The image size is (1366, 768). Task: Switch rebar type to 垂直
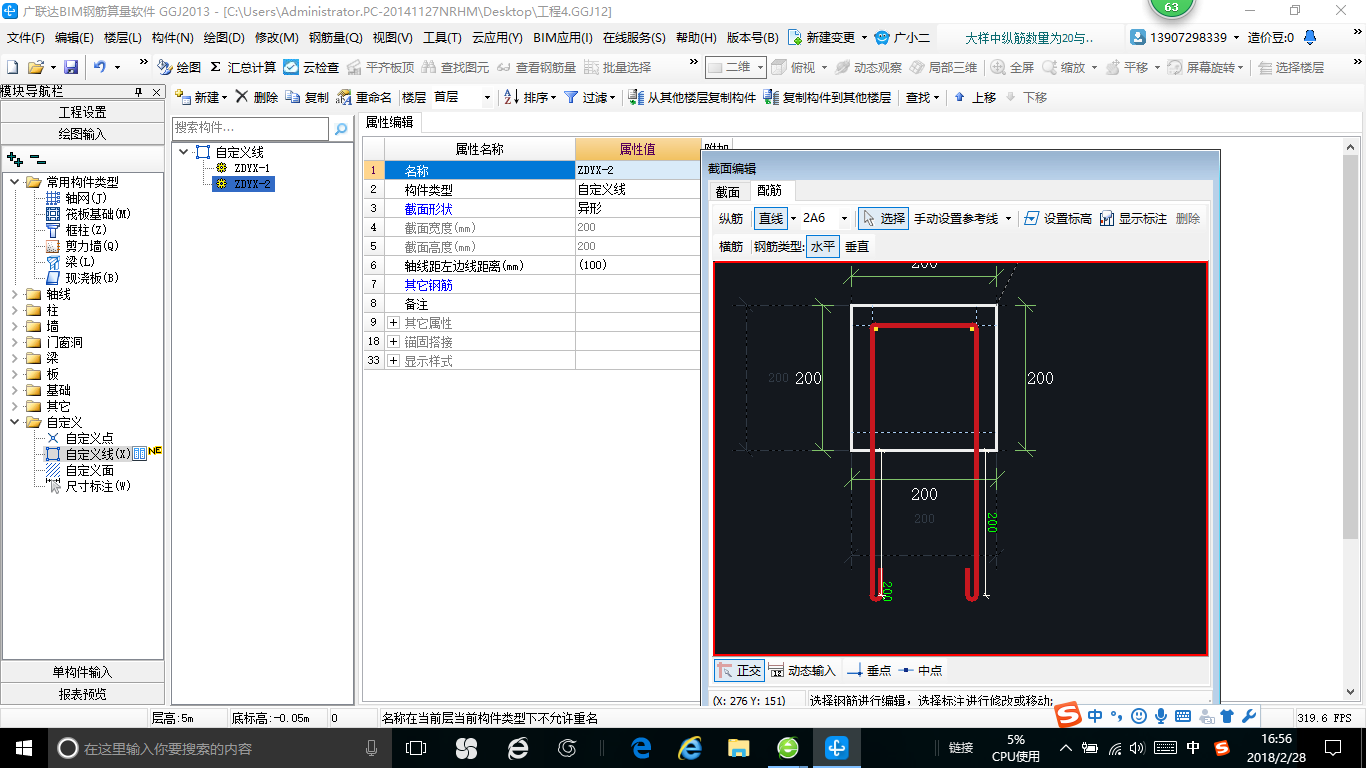coord(857,246)
